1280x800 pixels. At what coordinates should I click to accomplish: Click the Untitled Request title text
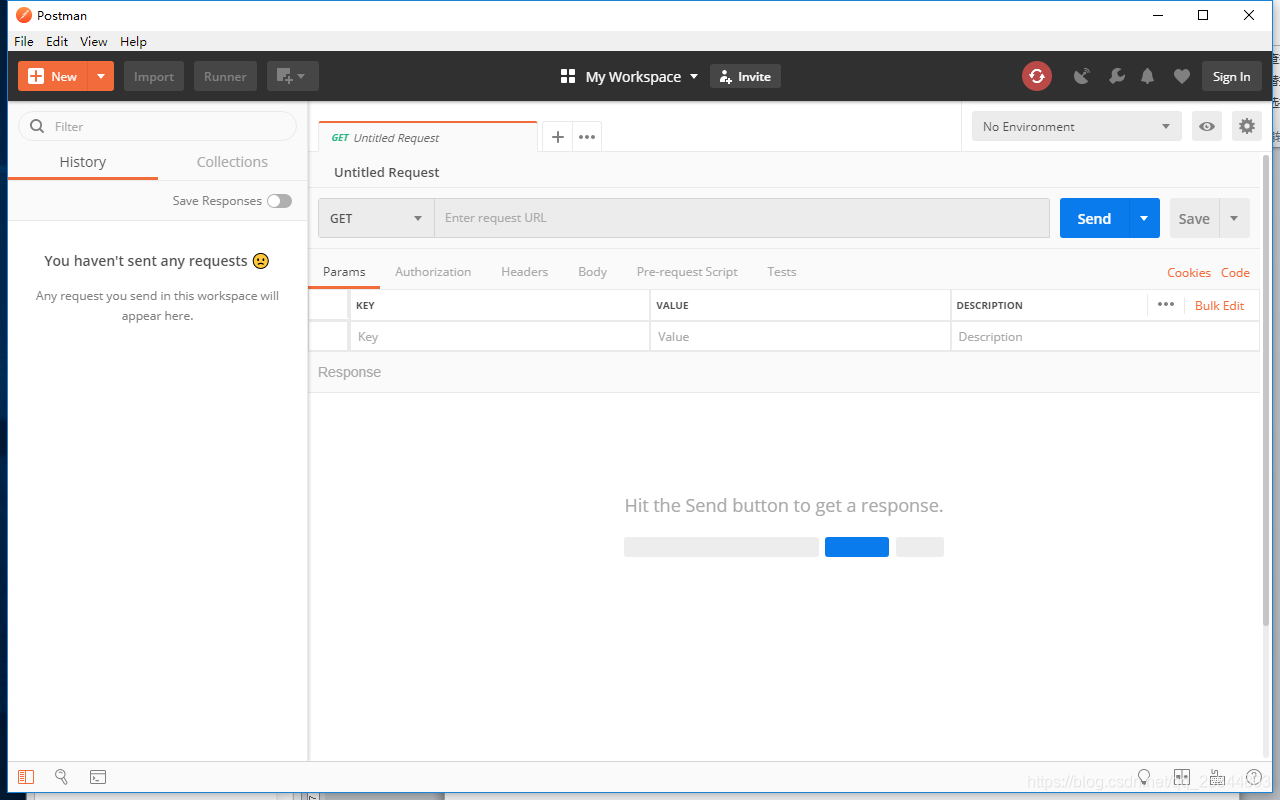(x=387, y=172)
